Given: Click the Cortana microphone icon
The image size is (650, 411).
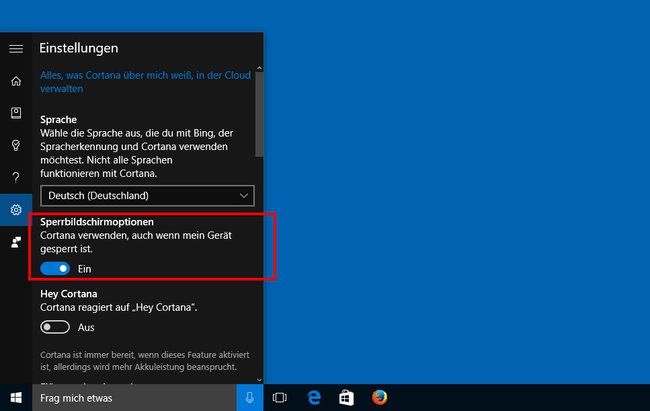Looking at the screenshot, I should pos(250,398).
